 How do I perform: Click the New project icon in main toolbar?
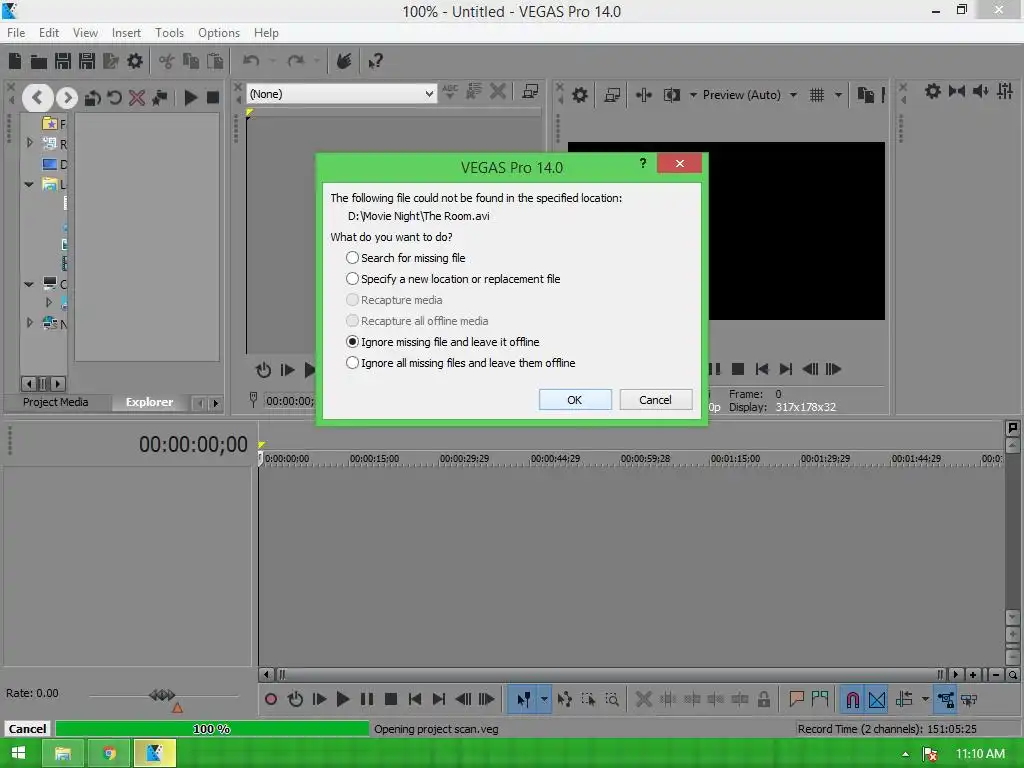(x=14, y=61)
